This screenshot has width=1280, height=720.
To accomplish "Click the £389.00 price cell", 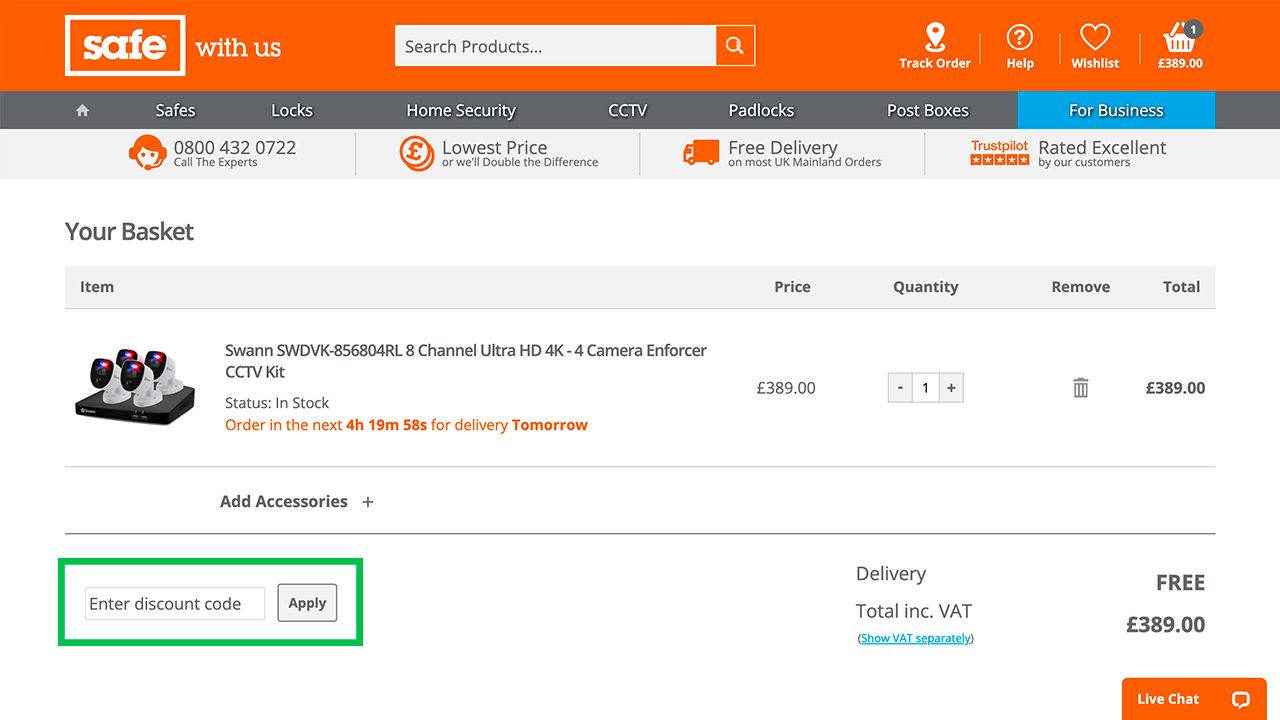I will 786,388.
